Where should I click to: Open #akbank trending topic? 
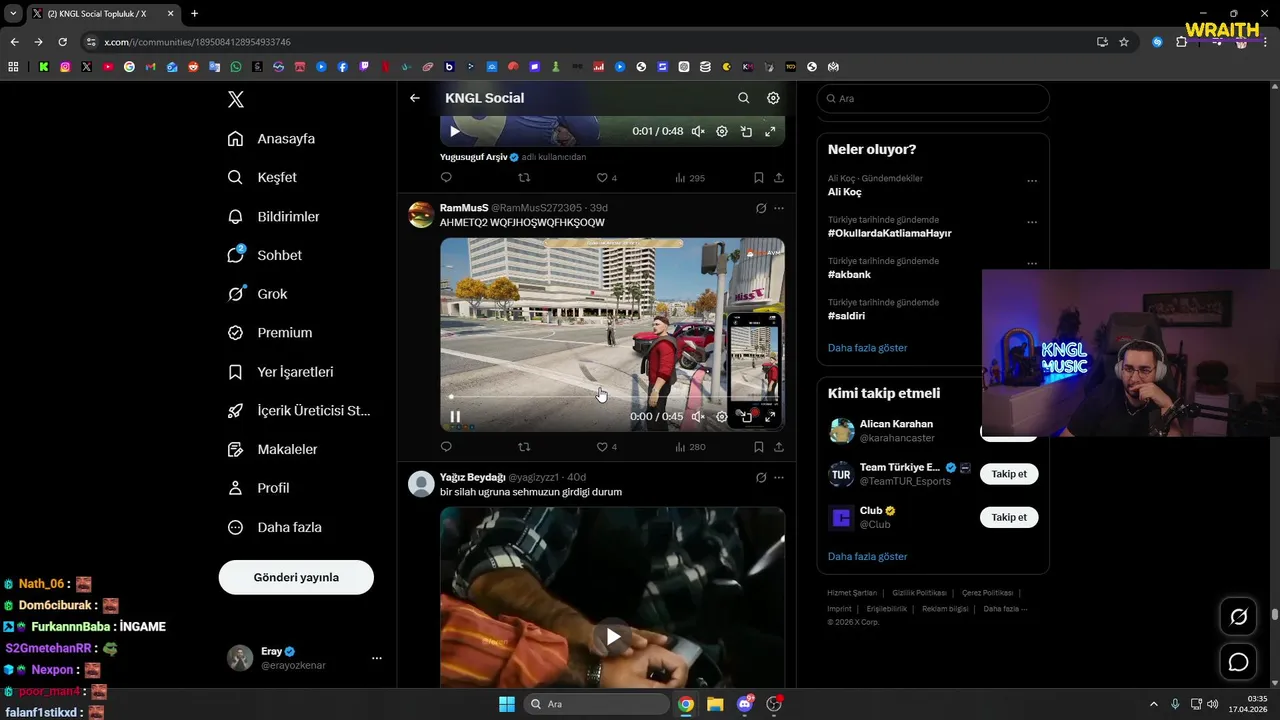[849, 274]
